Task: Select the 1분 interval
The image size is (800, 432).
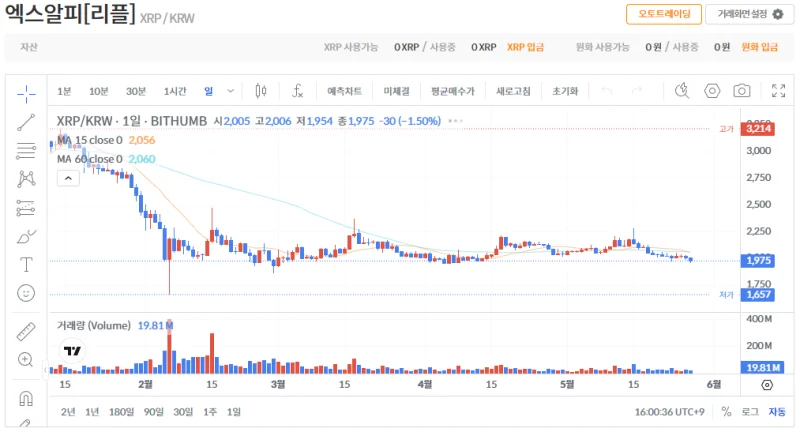Action: point(64,91)
